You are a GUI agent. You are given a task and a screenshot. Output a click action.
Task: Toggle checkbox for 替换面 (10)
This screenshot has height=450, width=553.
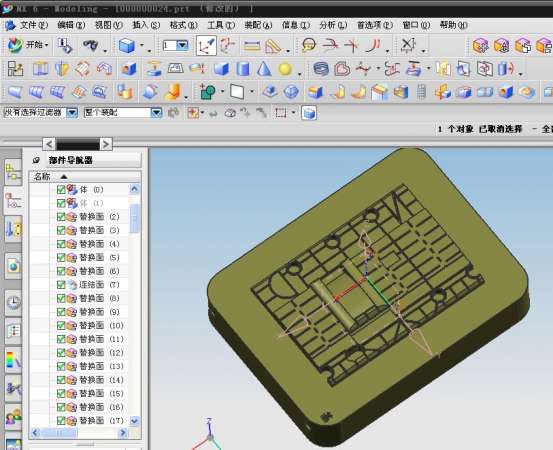61,326
